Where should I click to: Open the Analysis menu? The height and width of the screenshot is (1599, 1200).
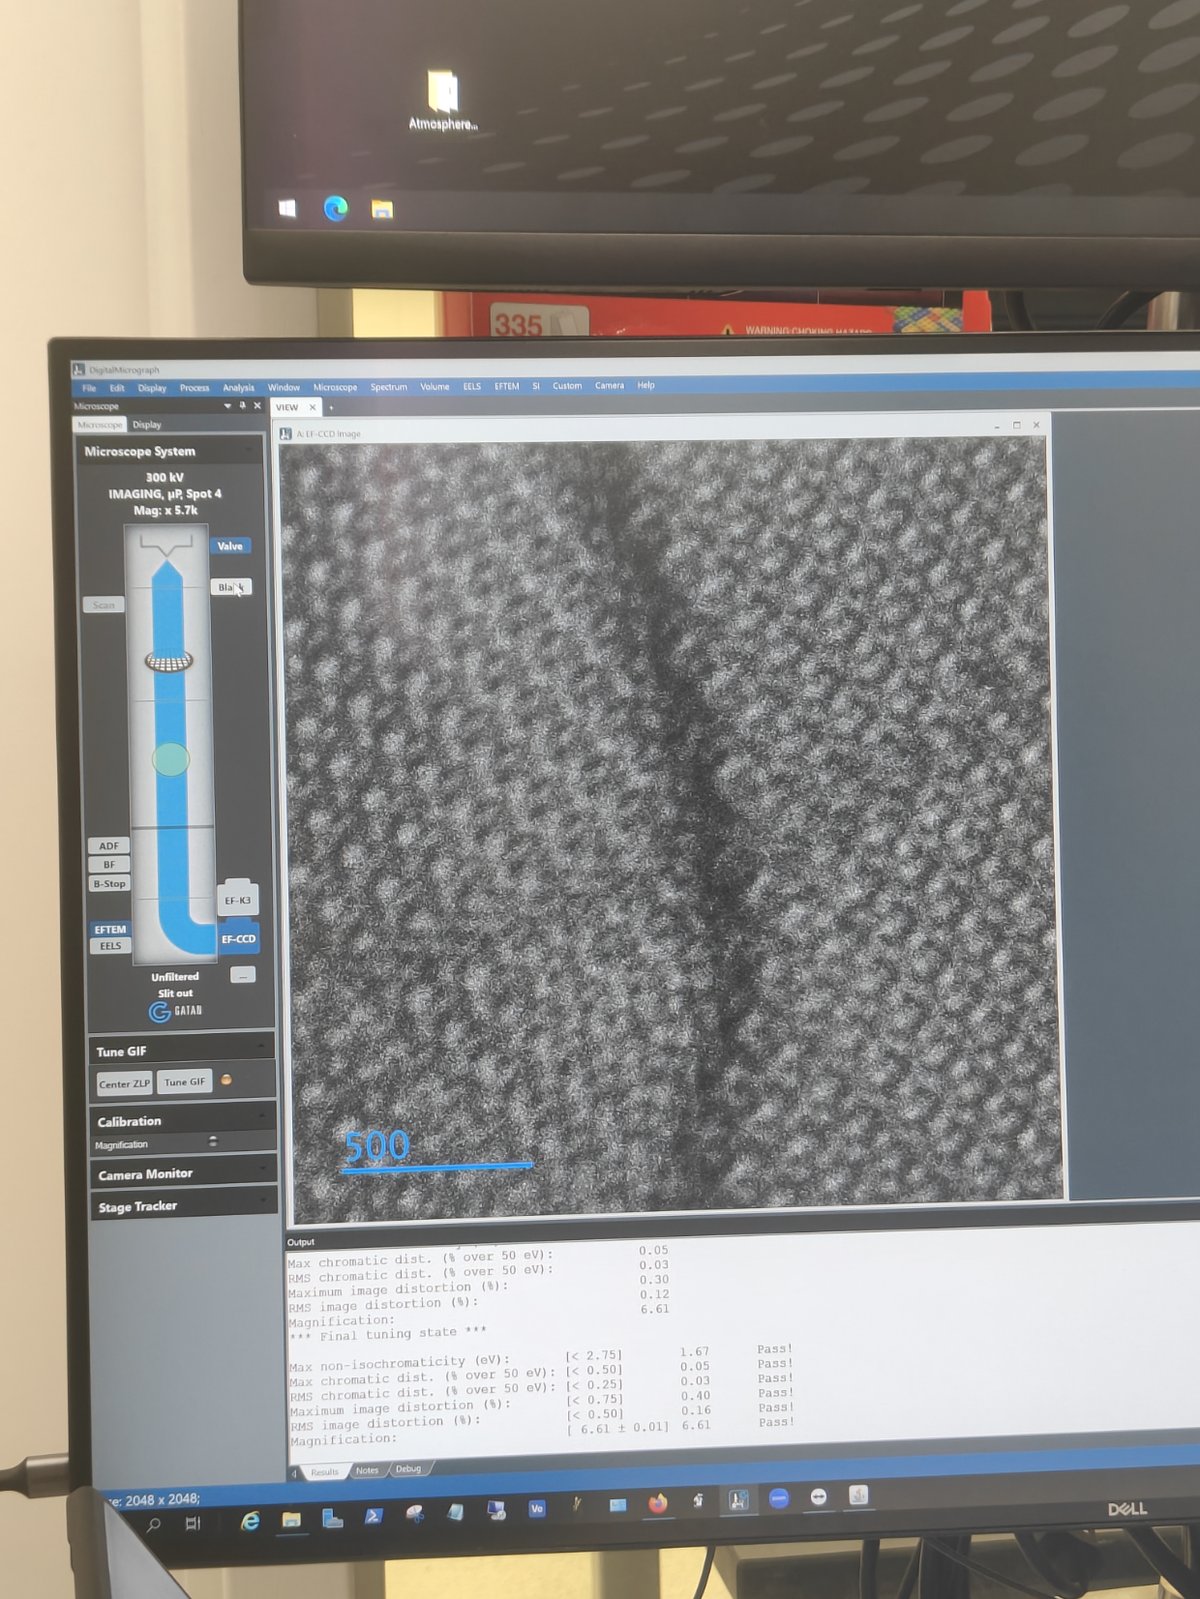point(238,388)
